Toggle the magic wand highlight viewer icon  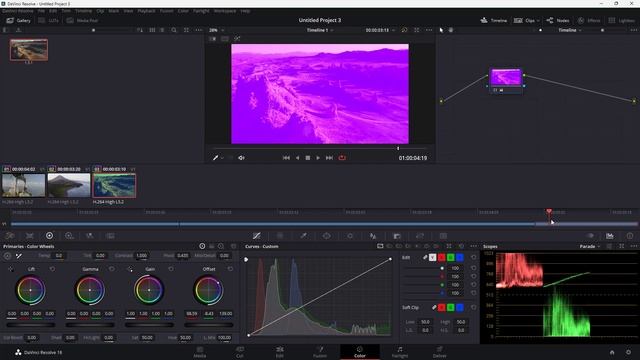(237, 39)
